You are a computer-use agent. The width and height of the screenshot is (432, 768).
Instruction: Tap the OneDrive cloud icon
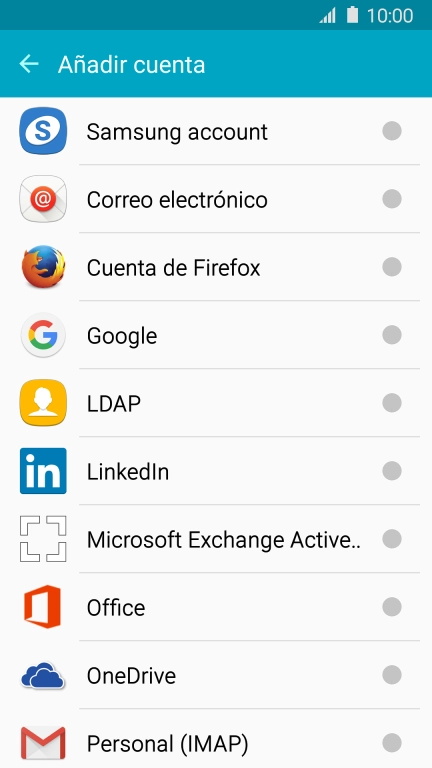point(43,675)
